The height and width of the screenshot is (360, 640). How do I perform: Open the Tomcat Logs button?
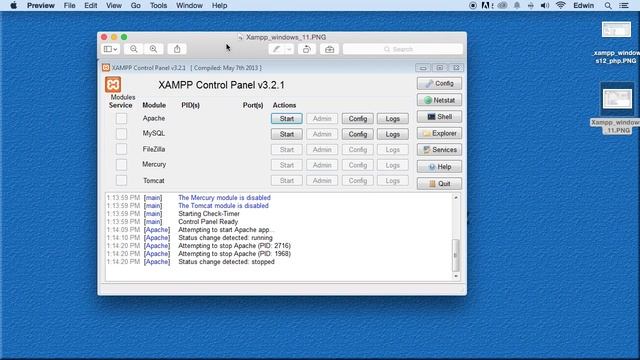click(x=393, y=180)
